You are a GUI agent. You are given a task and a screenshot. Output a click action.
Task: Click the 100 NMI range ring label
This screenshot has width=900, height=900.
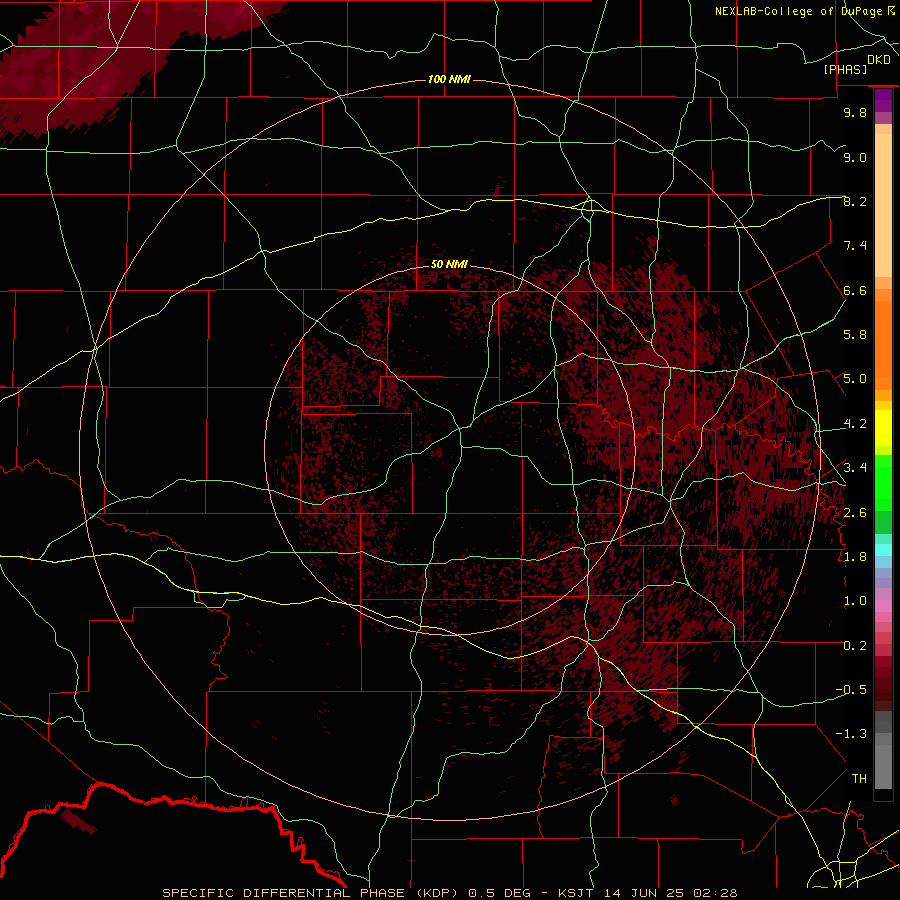[449, 79]
